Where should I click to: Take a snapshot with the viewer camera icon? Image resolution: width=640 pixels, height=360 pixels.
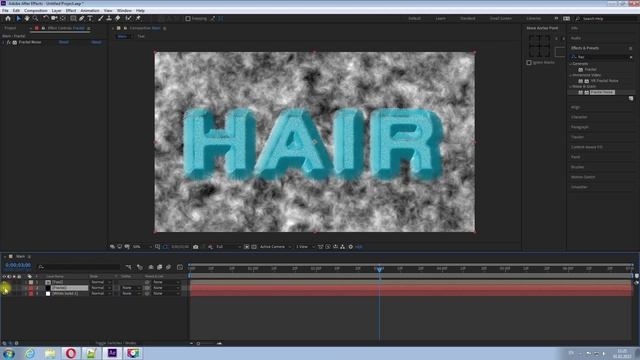tap(196, 247)
